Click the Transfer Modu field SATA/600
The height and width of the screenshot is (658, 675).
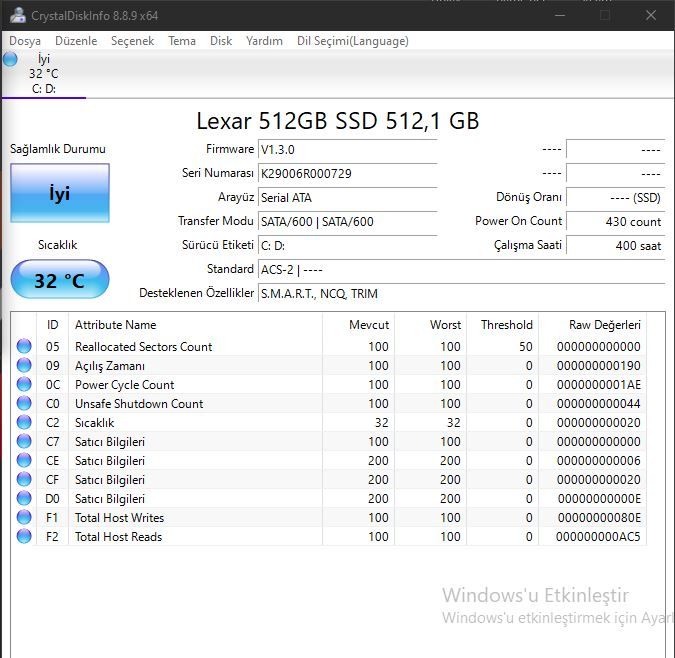347,222
